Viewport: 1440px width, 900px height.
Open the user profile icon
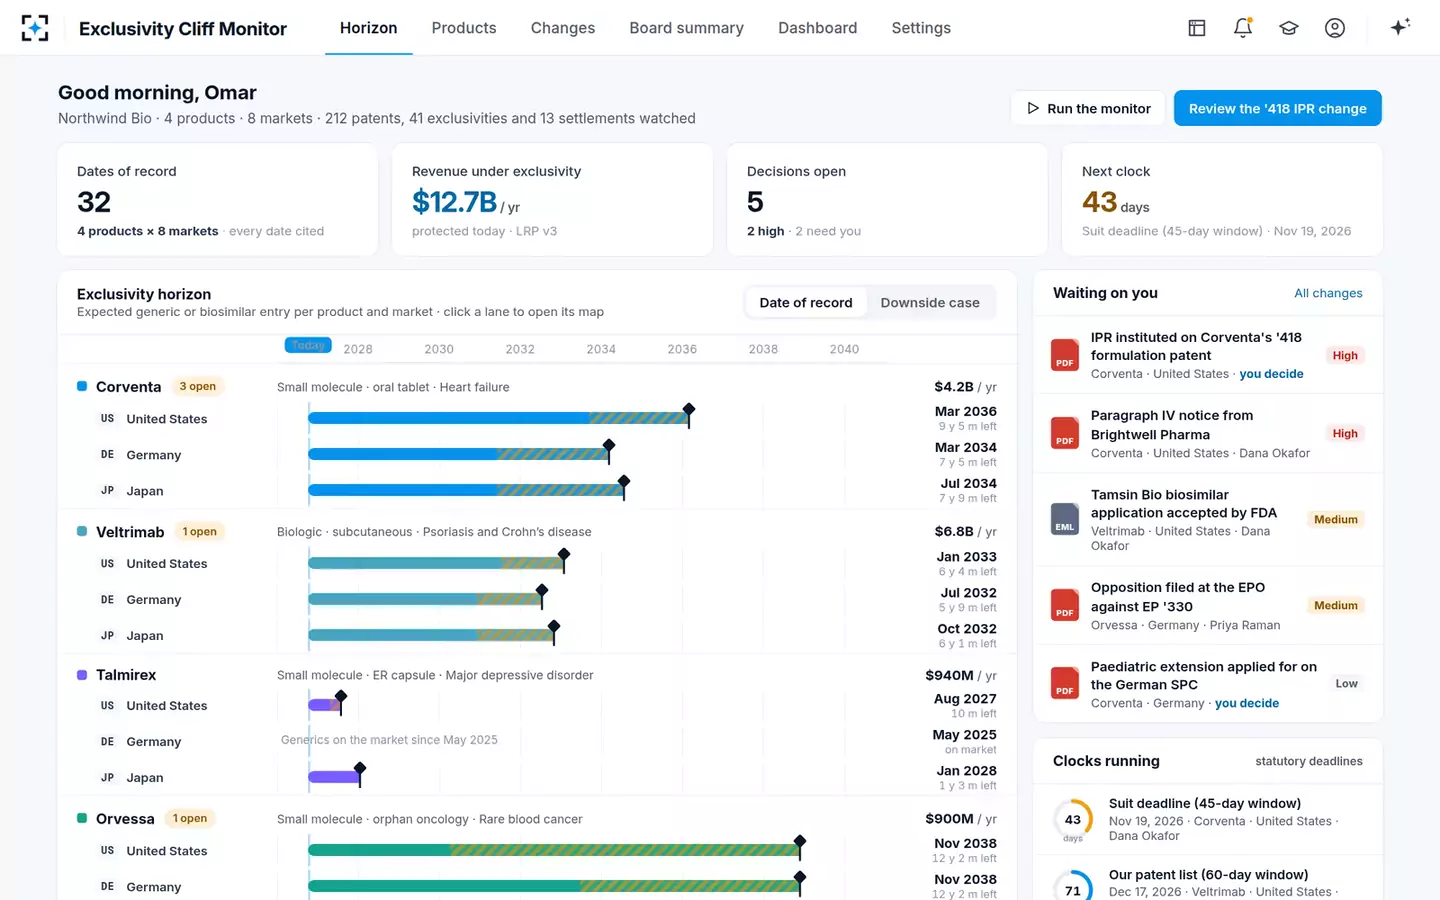click(1335, 28)
